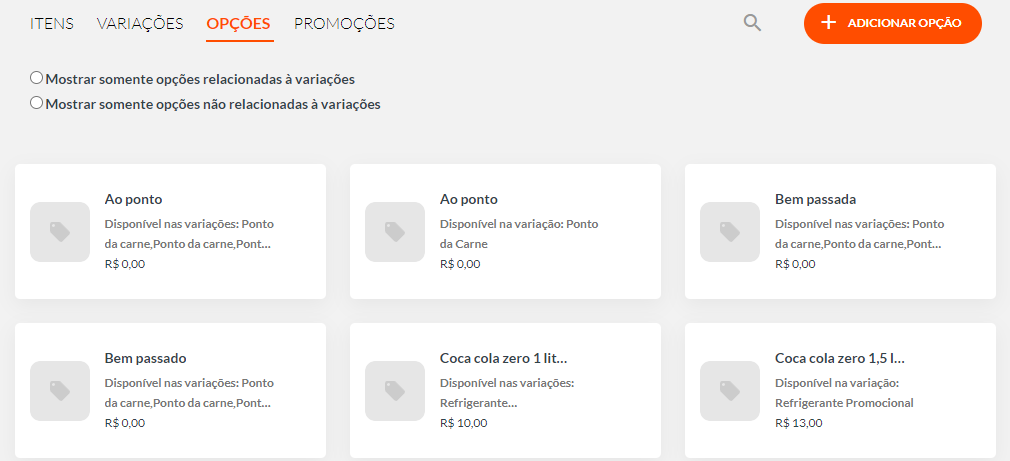This screenshot has height=461, width=1010.
Task: Select Mostrar somente opções não relacionadas radio
Action: (x=37, y=102)
